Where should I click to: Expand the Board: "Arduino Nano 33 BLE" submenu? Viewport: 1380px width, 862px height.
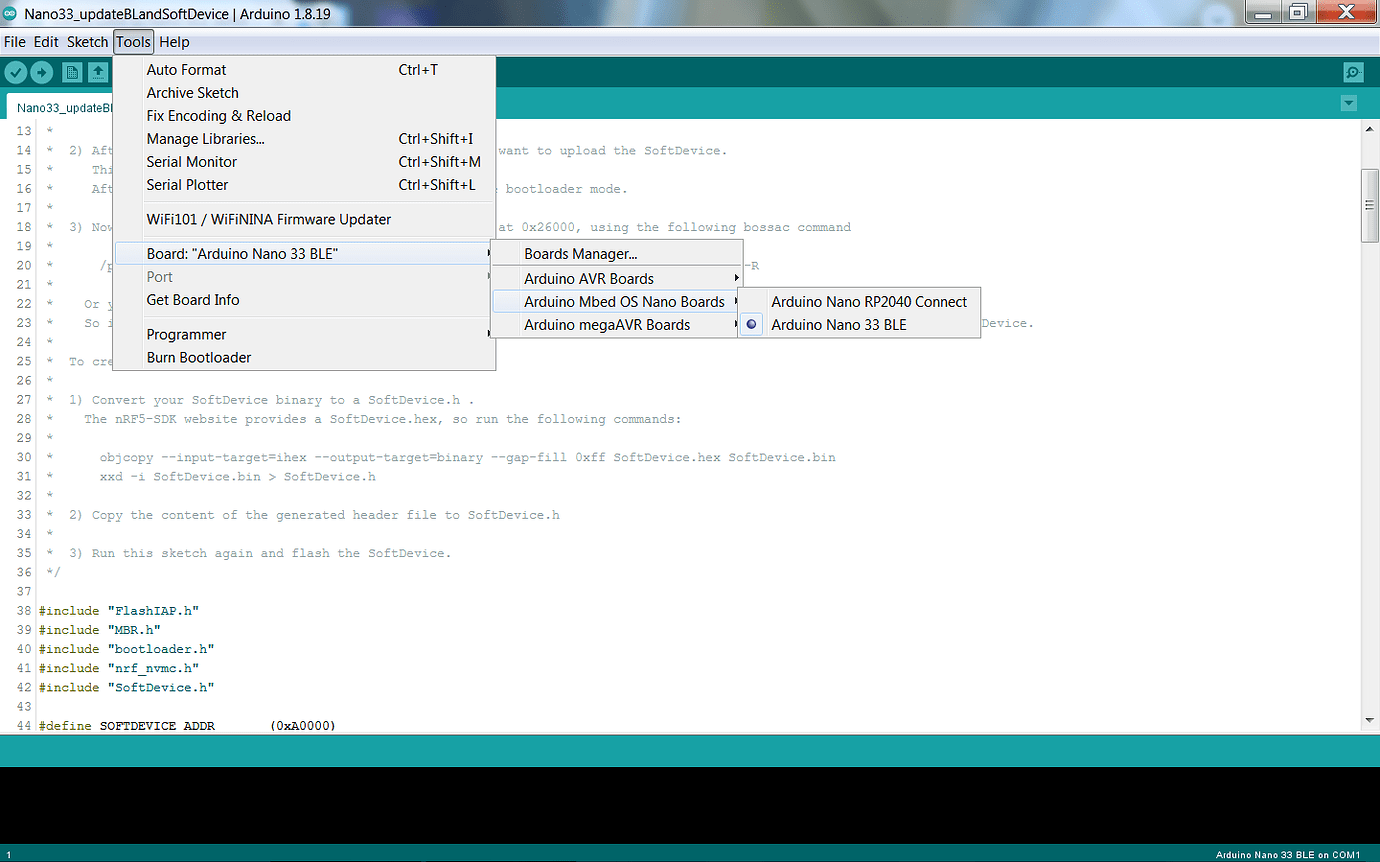(304, 254)
